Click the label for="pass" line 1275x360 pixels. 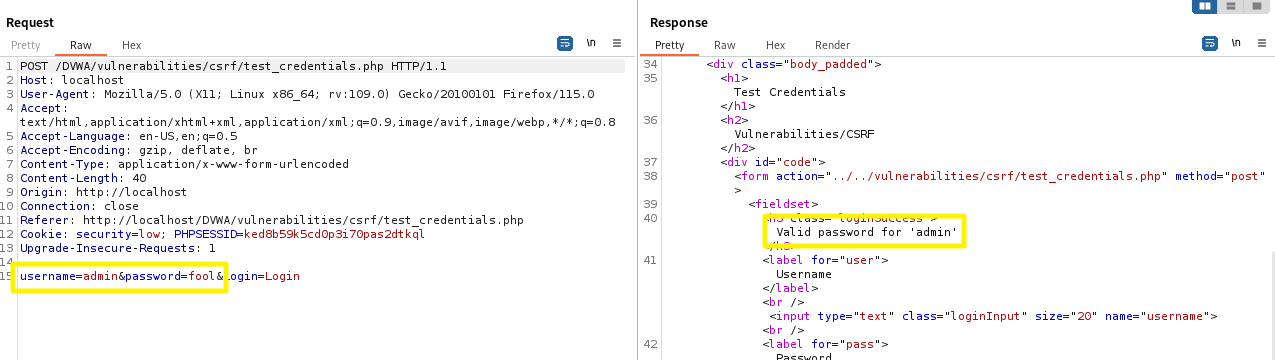tap(825, 344)
